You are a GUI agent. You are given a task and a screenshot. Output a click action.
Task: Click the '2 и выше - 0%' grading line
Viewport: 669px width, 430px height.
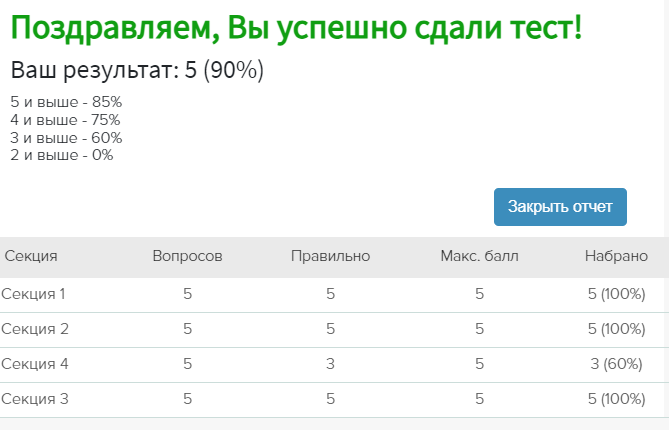61,155
